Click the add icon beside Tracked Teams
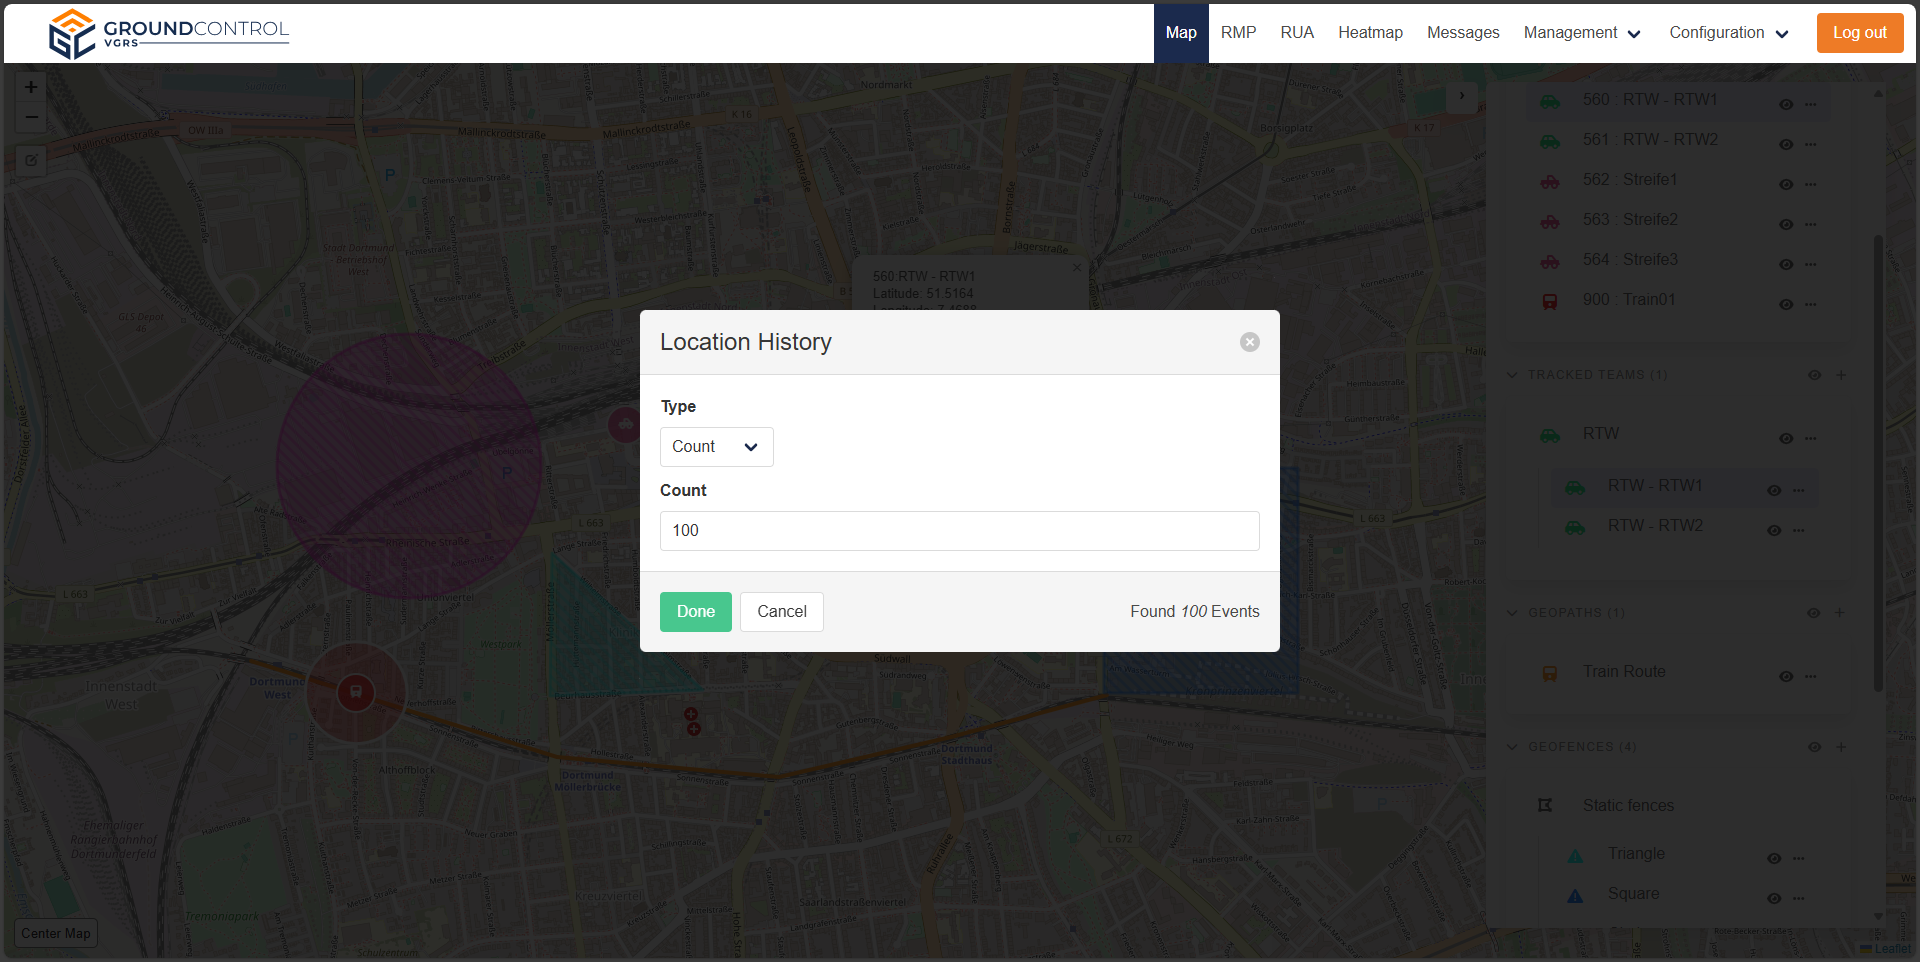 tap(1841, 375)
